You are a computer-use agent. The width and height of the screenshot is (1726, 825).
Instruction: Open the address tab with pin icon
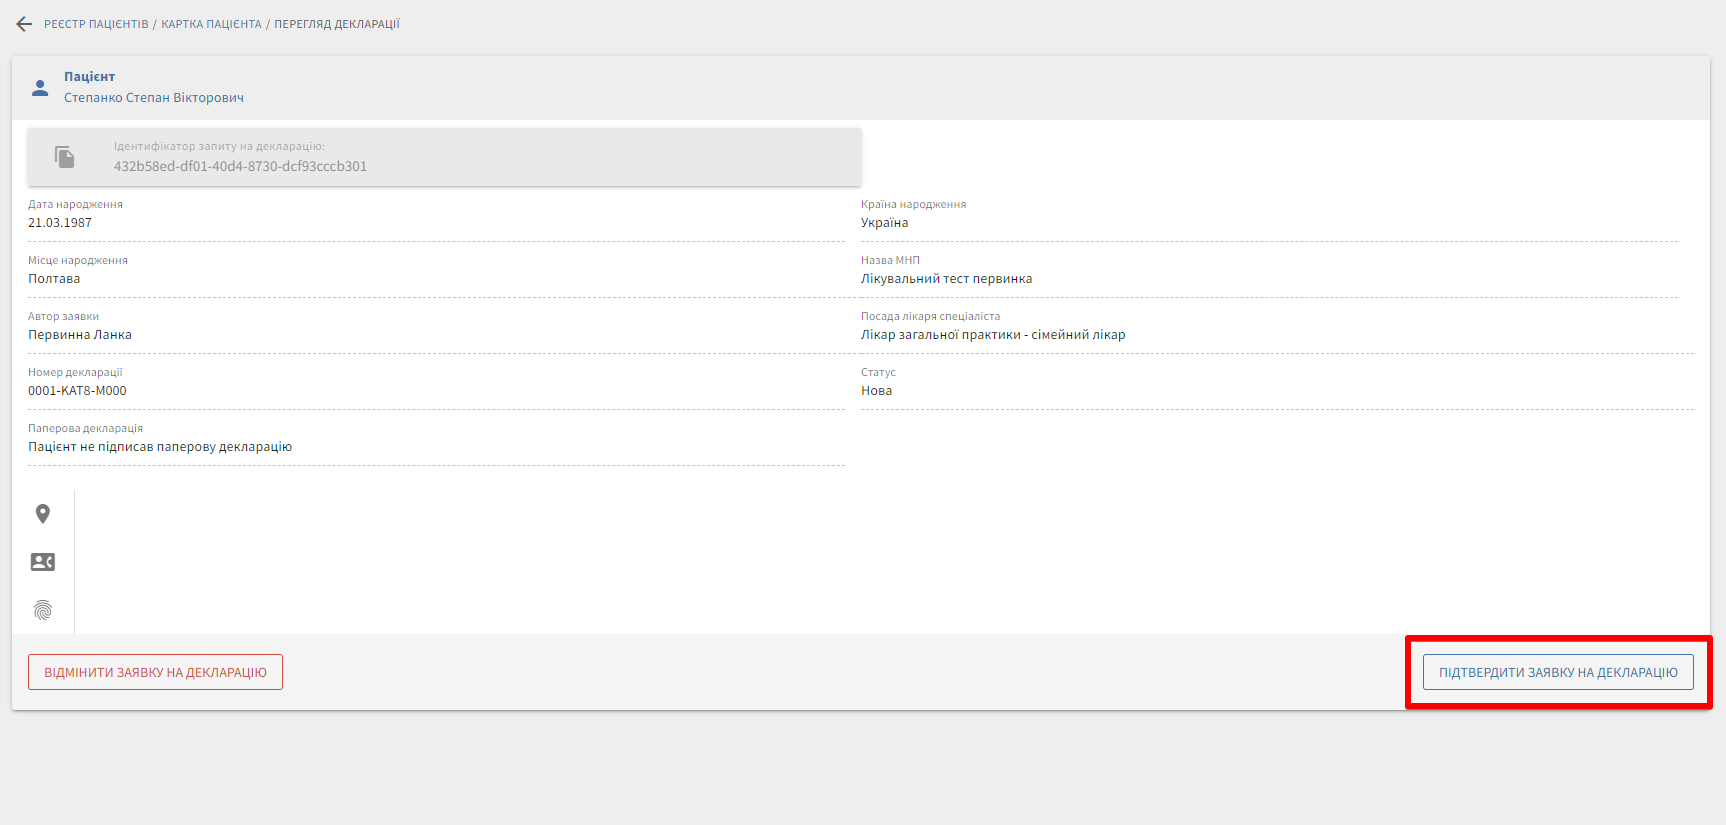click(43, 514)
